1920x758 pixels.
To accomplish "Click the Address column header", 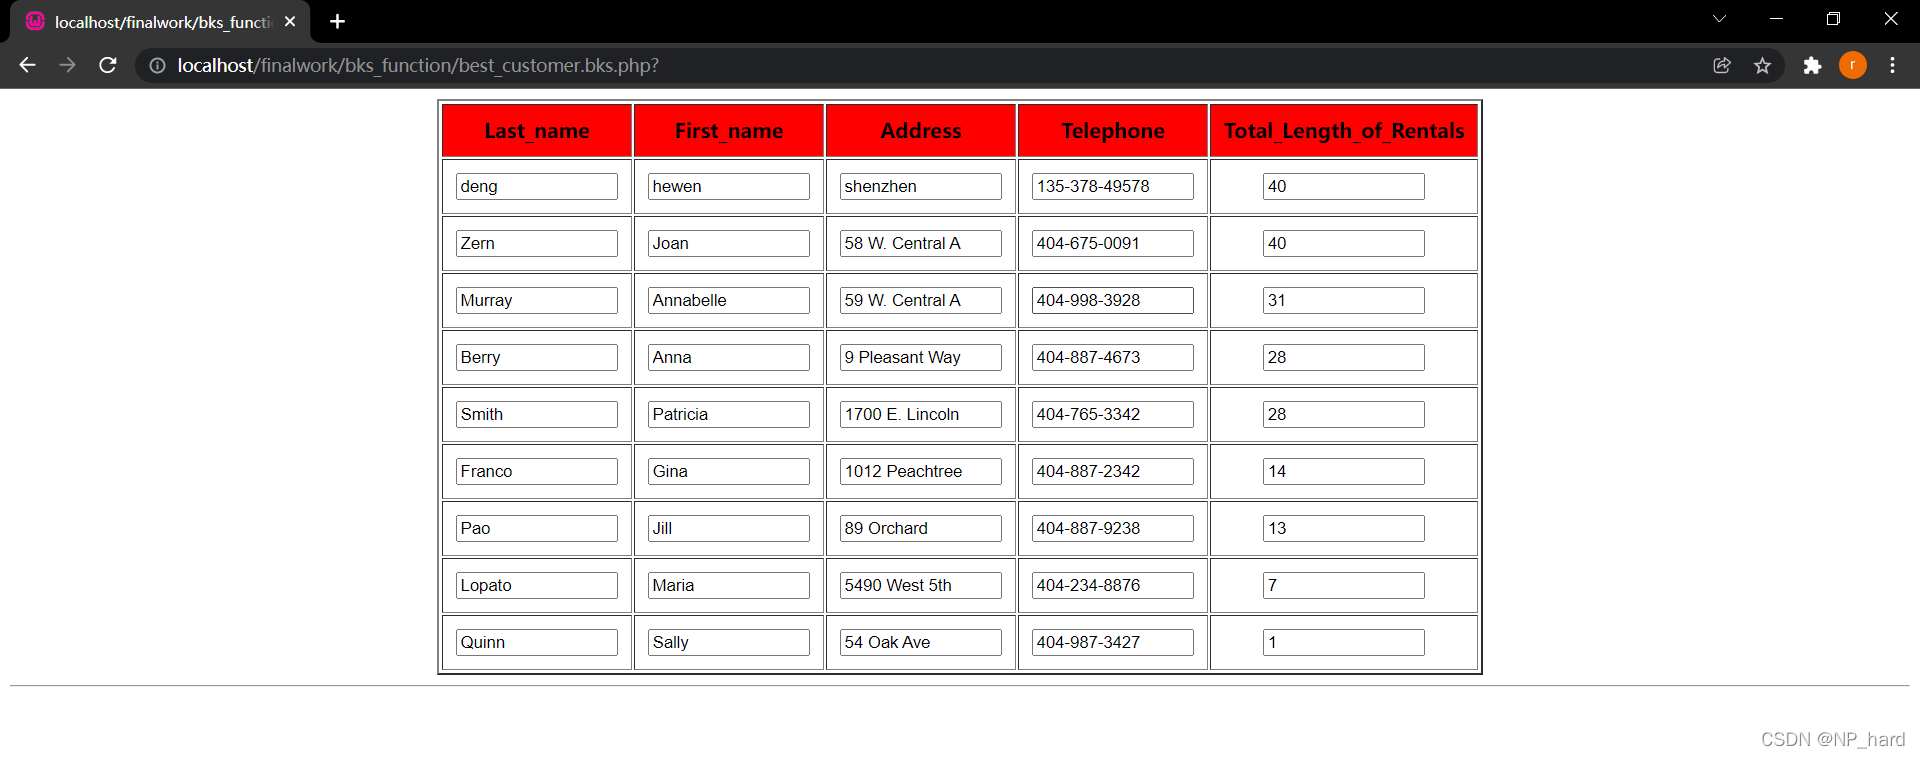I will pyautogui.click(x=921, y=131).
